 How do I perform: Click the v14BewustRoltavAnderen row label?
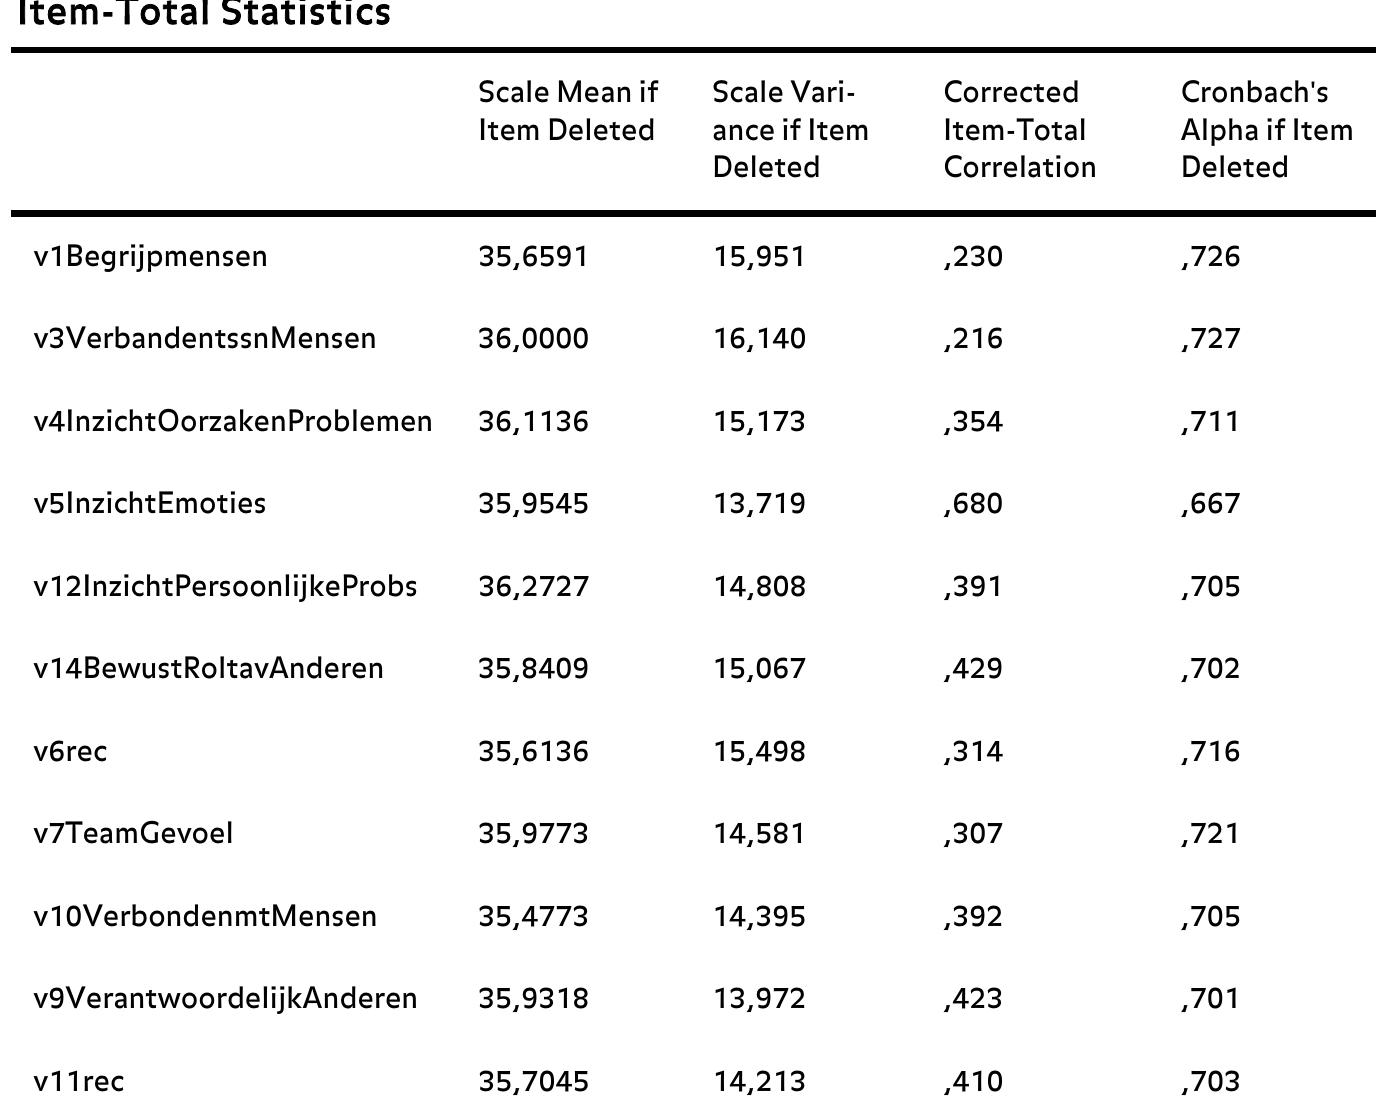tap(208, 668)
